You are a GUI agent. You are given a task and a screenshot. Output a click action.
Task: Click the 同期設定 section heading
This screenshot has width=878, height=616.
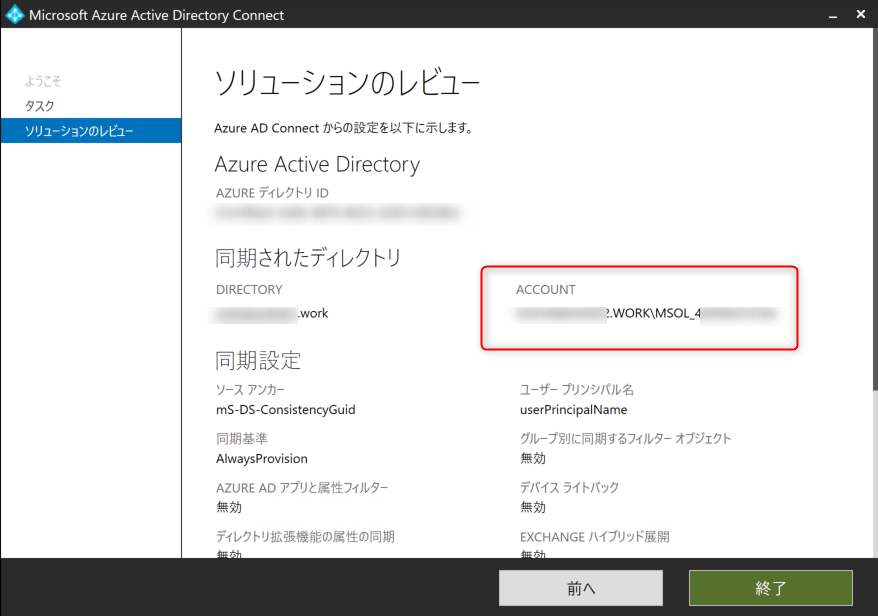point(258,361)
